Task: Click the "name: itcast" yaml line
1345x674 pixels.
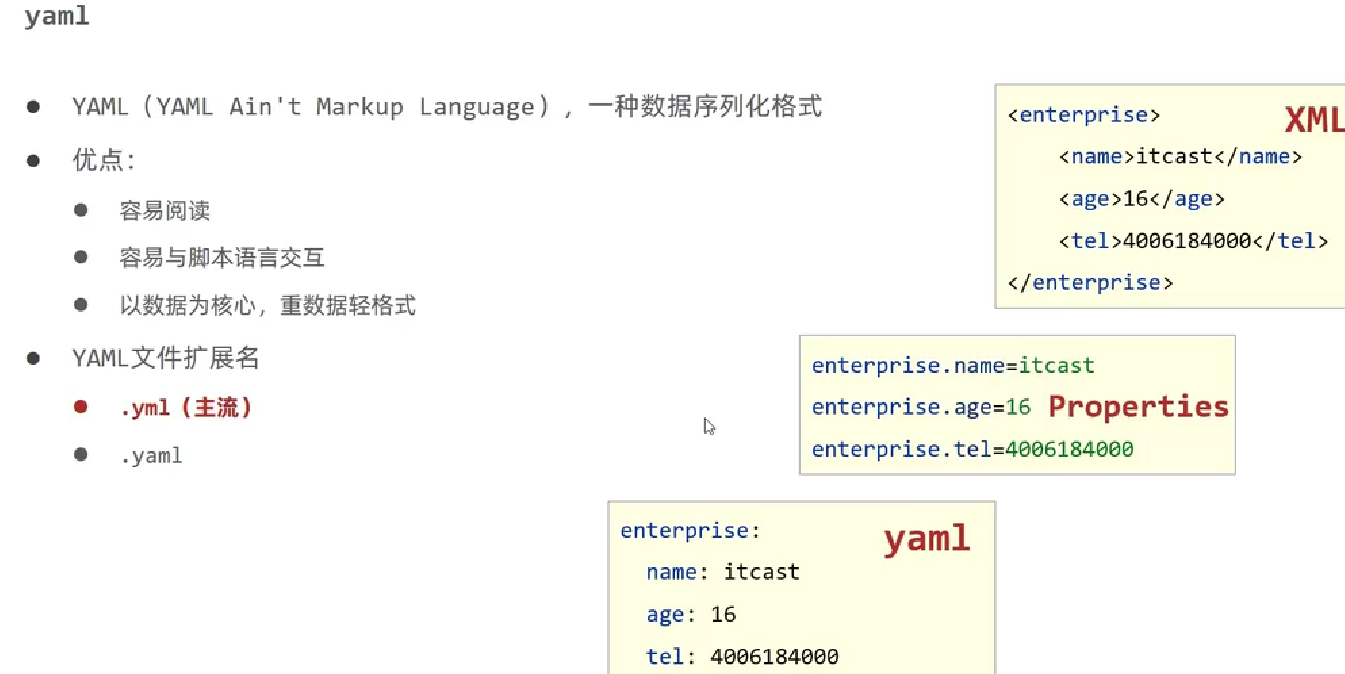Action: (723, 573)
